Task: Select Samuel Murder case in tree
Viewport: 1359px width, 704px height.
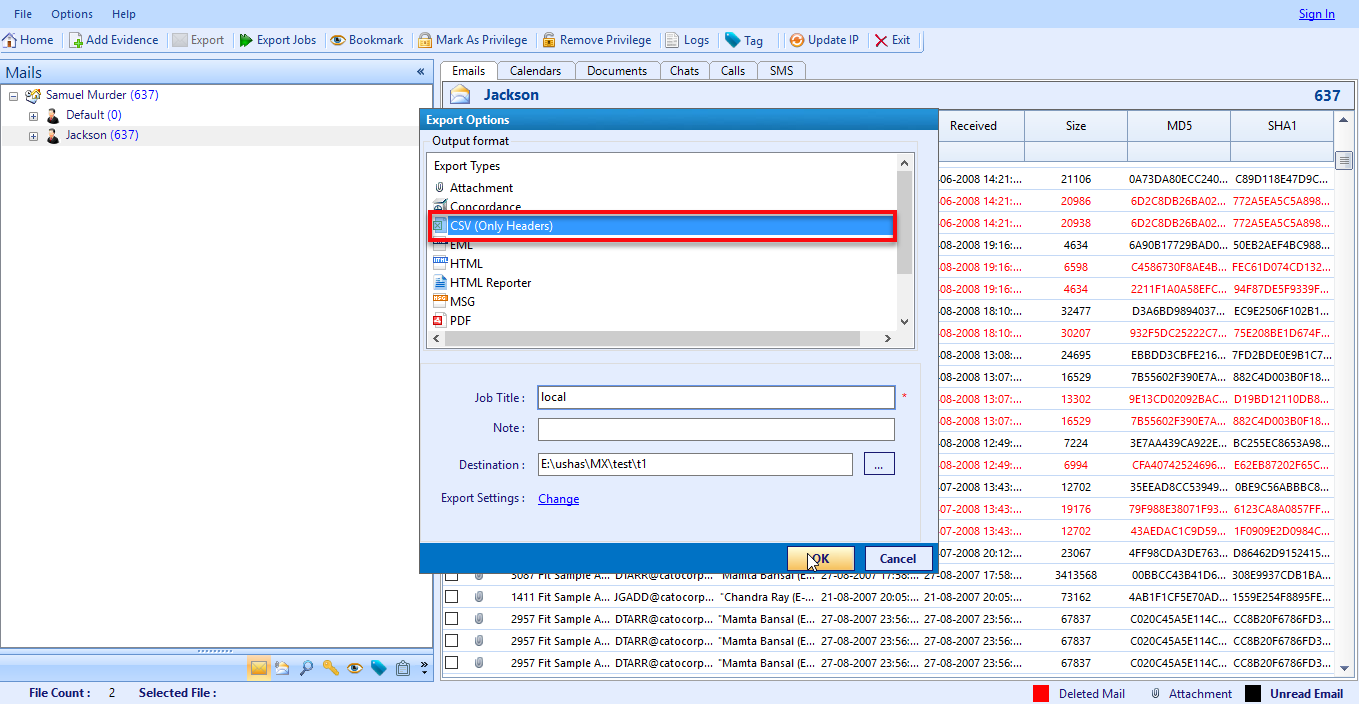Action: pyautogui.click(x=102, y=96)
